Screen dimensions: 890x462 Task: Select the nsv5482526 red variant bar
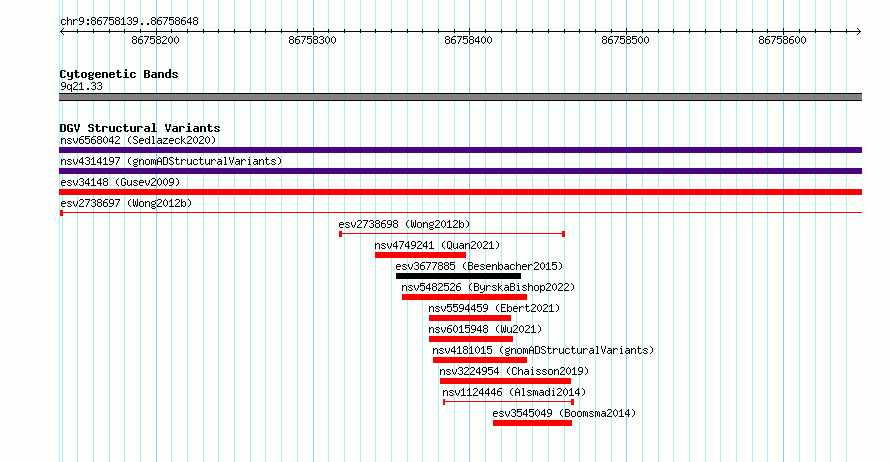464,297
